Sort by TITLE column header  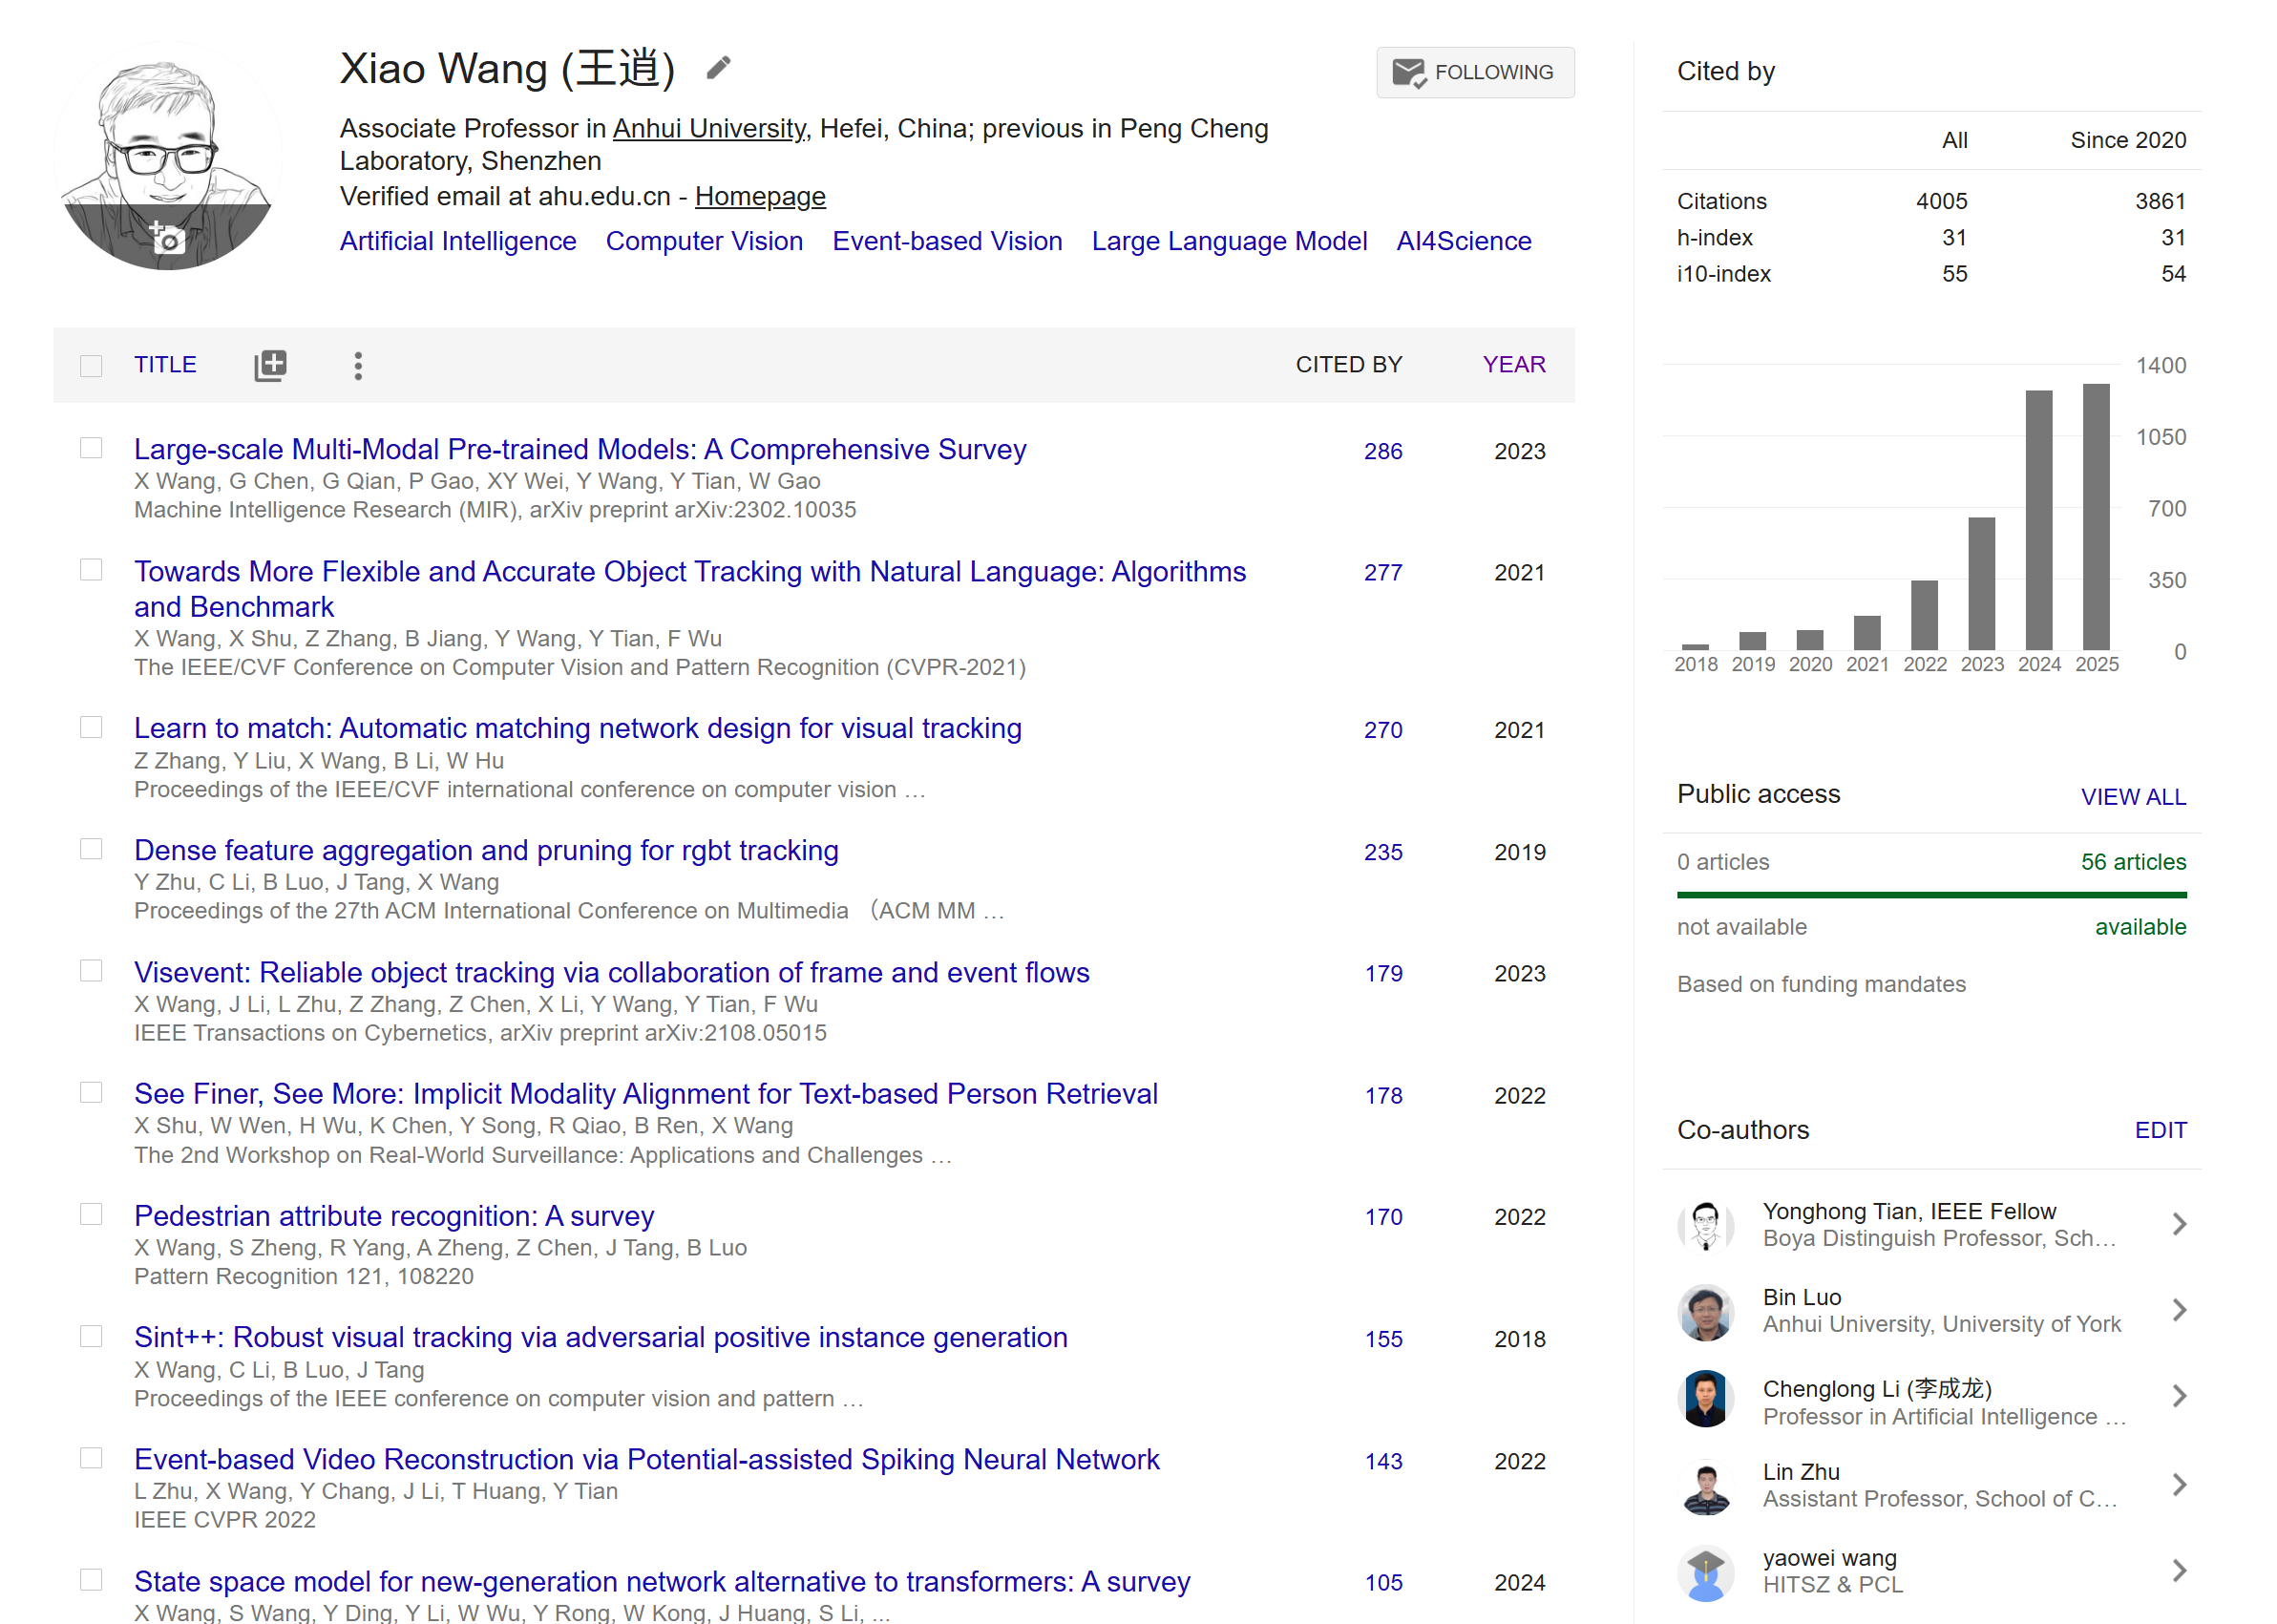coord(165,364)
